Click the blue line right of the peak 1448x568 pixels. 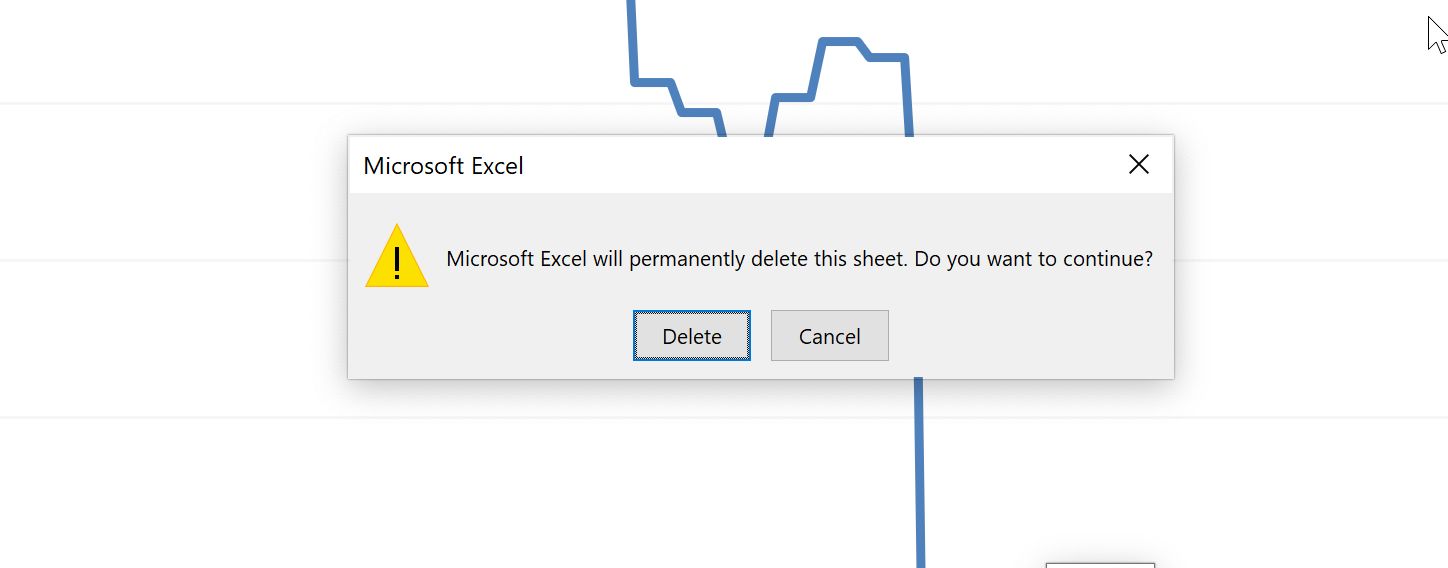tap(906, 95)
